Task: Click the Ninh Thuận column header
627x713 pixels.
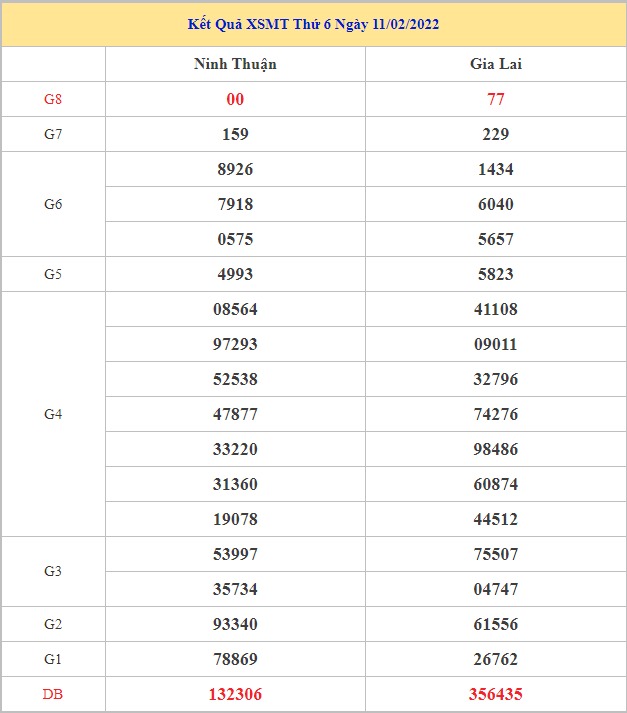Action: coord(235,64)
